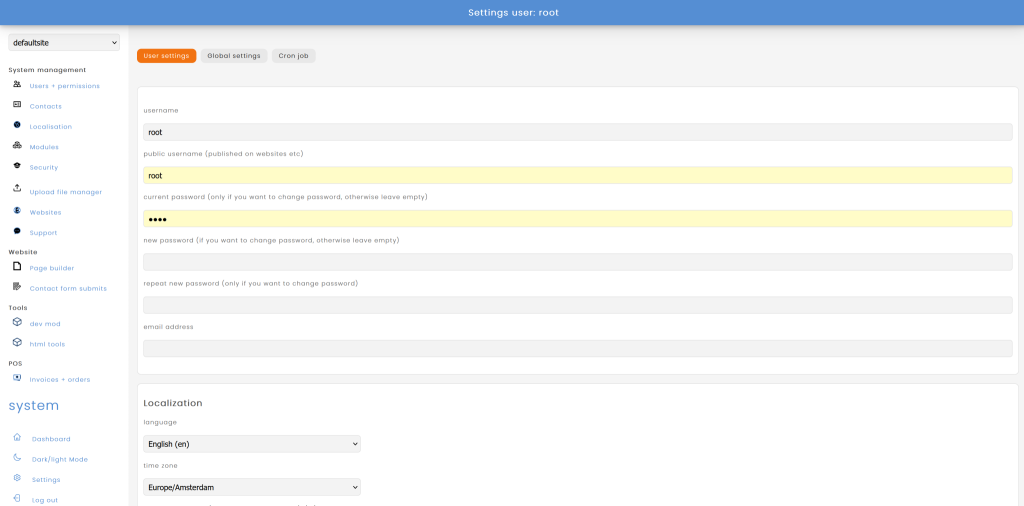Select the Security icon in sidebar

tap(17, 166)
